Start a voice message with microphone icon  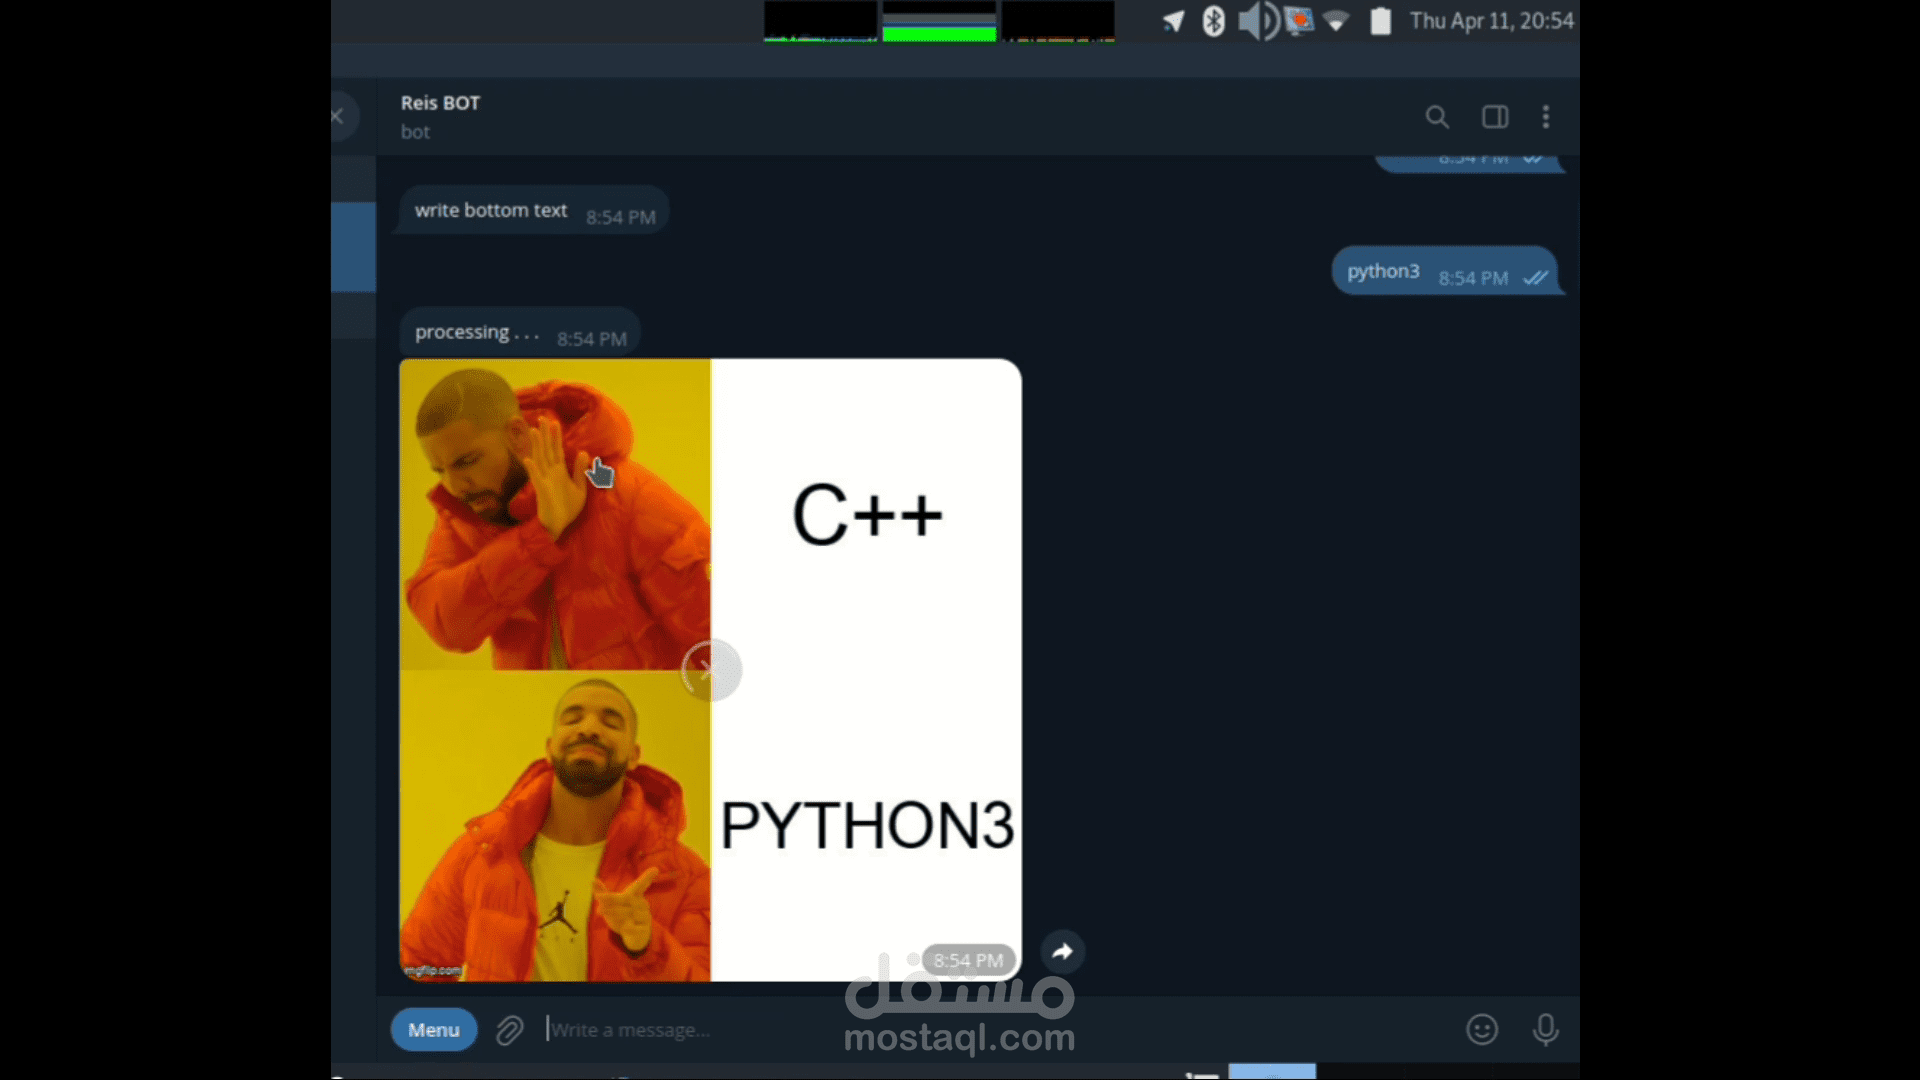[x=1545, y=1029]
